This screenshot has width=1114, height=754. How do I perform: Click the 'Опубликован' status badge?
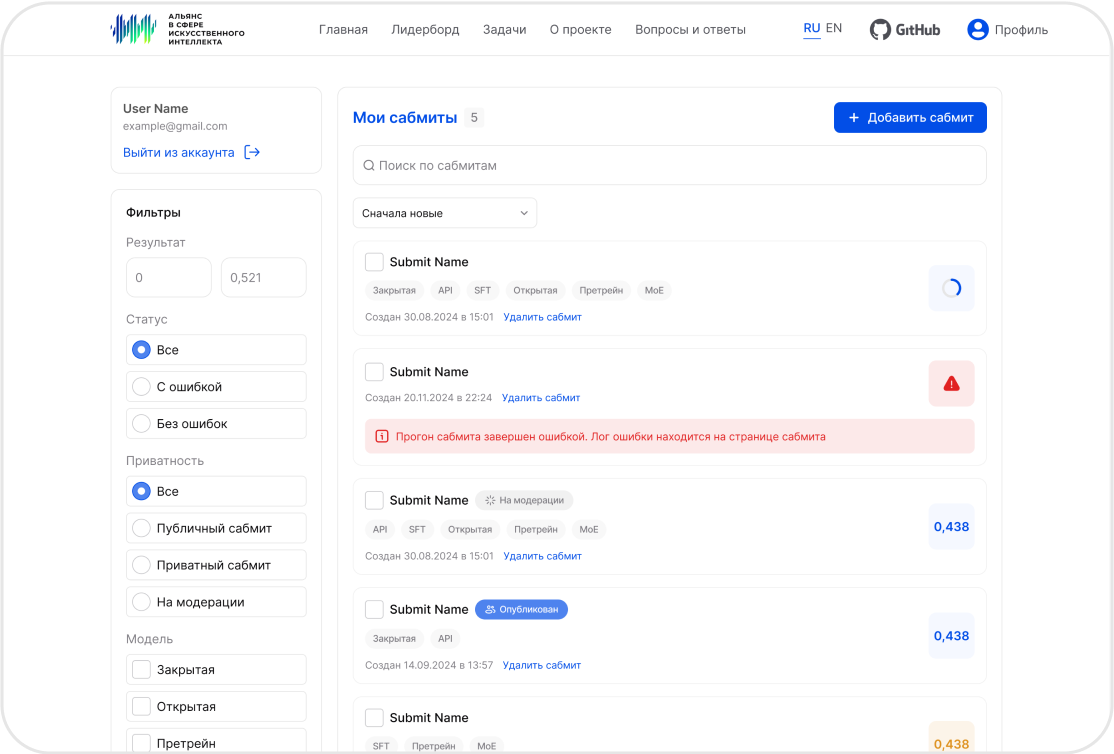pos(521,610)
